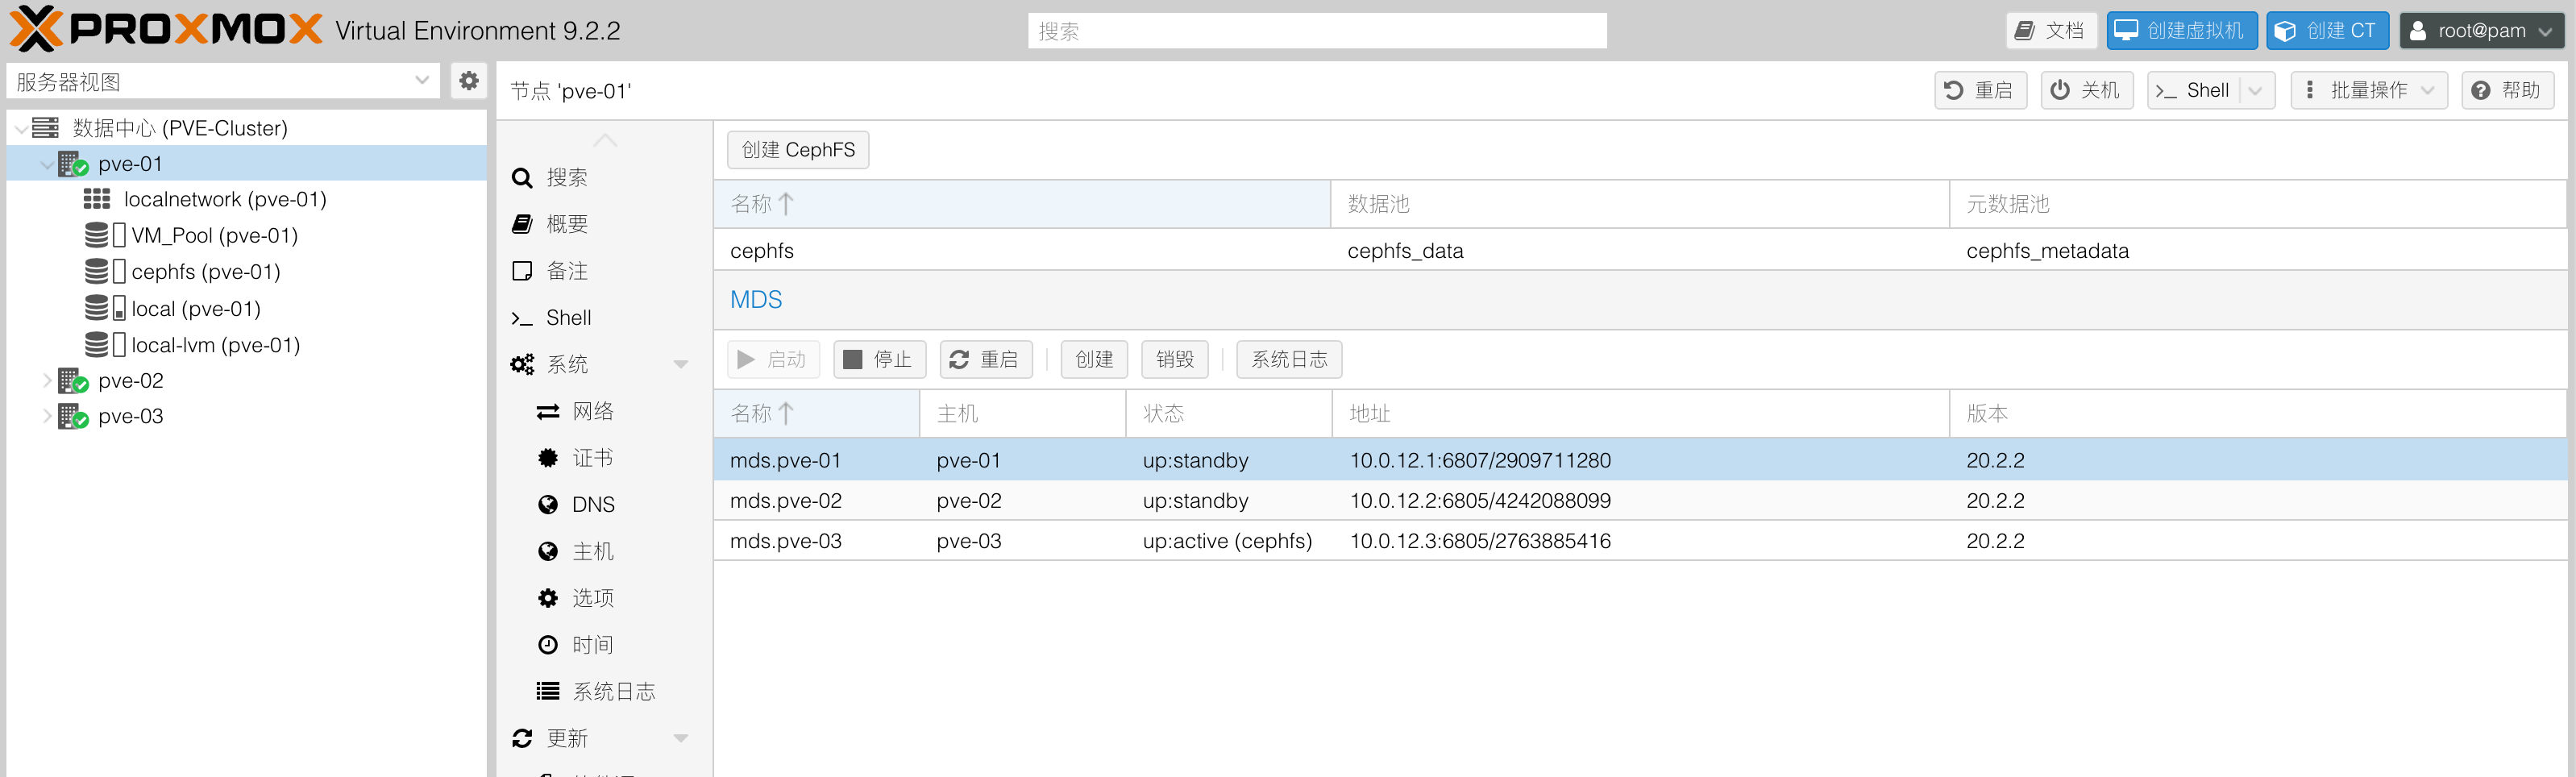Click the notes sticky-note icon
This screenshot has width=2576, height=777.
tap(522, 271)
